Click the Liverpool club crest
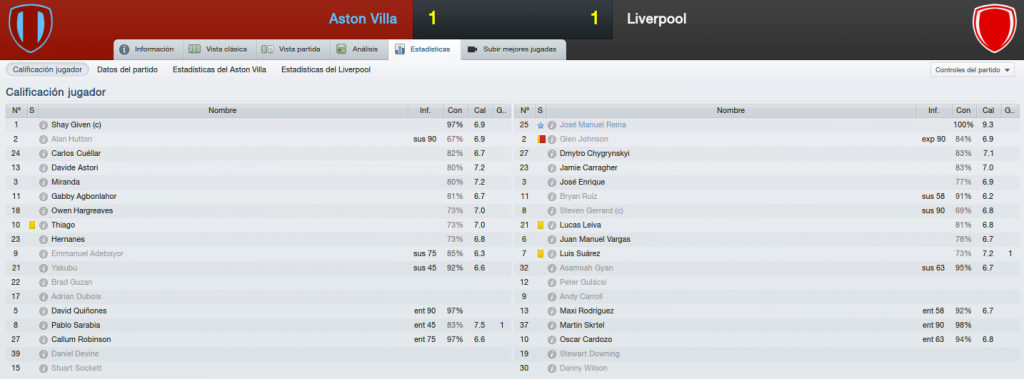The width and height of the screenshot is (1024, 379). (x=993, y=28)
